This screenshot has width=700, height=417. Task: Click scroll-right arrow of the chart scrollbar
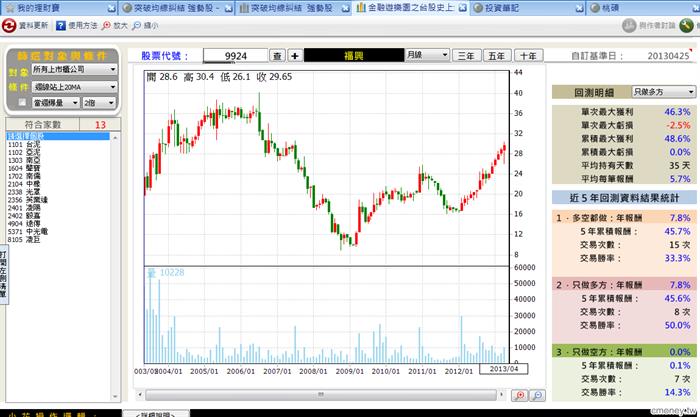click(x=501, y=395)
